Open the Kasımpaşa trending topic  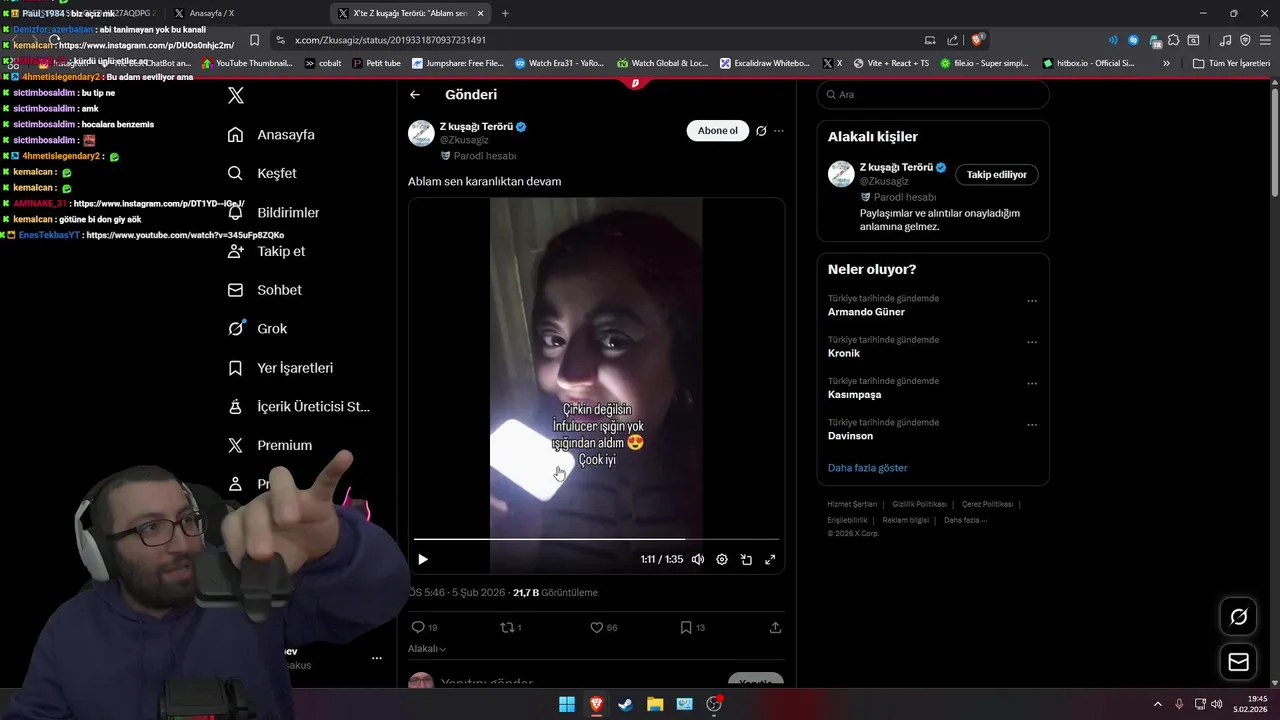pyautogui.click(x=854, y=394)
